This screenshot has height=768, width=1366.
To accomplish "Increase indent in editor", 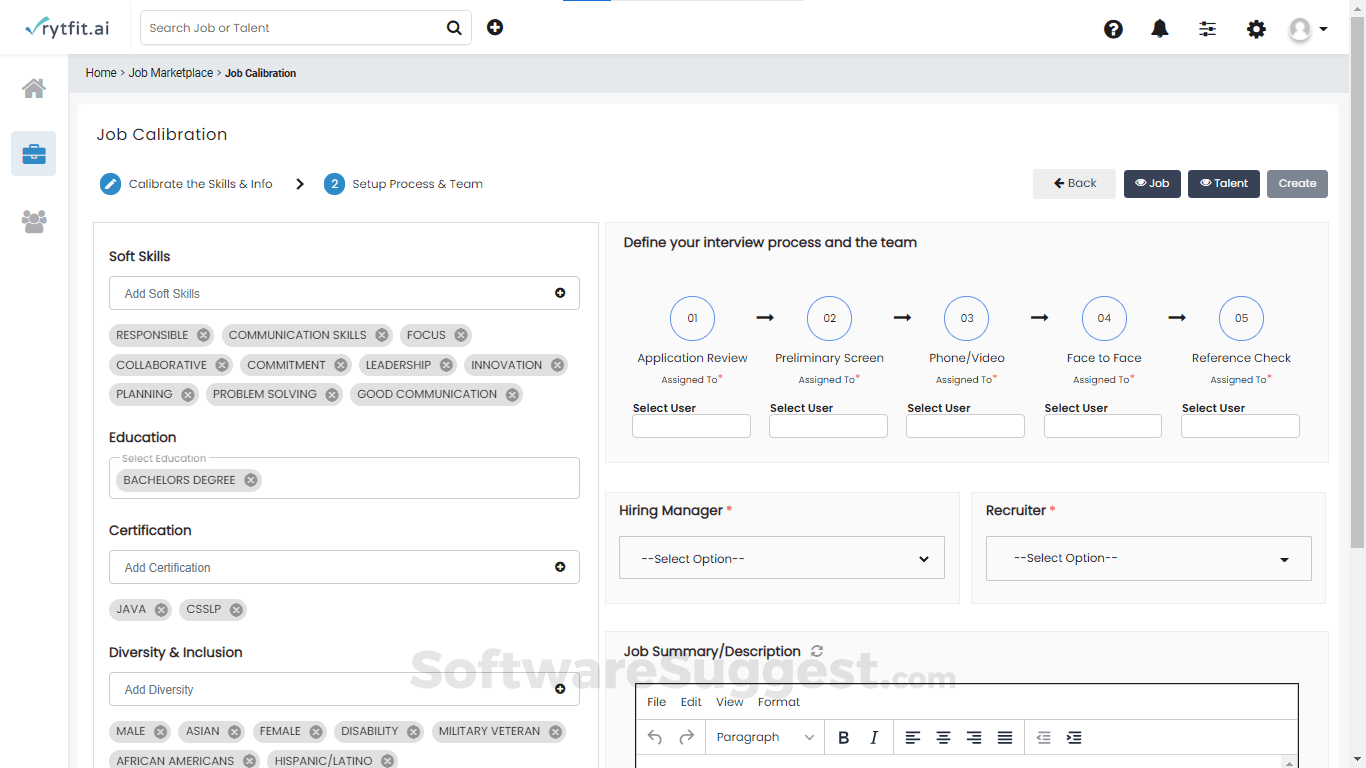I will [1074, 737].
